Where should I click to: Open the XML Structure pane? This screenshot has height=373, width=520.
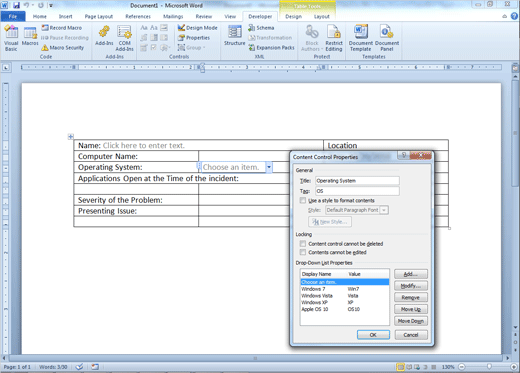pyautogui.click(x=234, y=36)
